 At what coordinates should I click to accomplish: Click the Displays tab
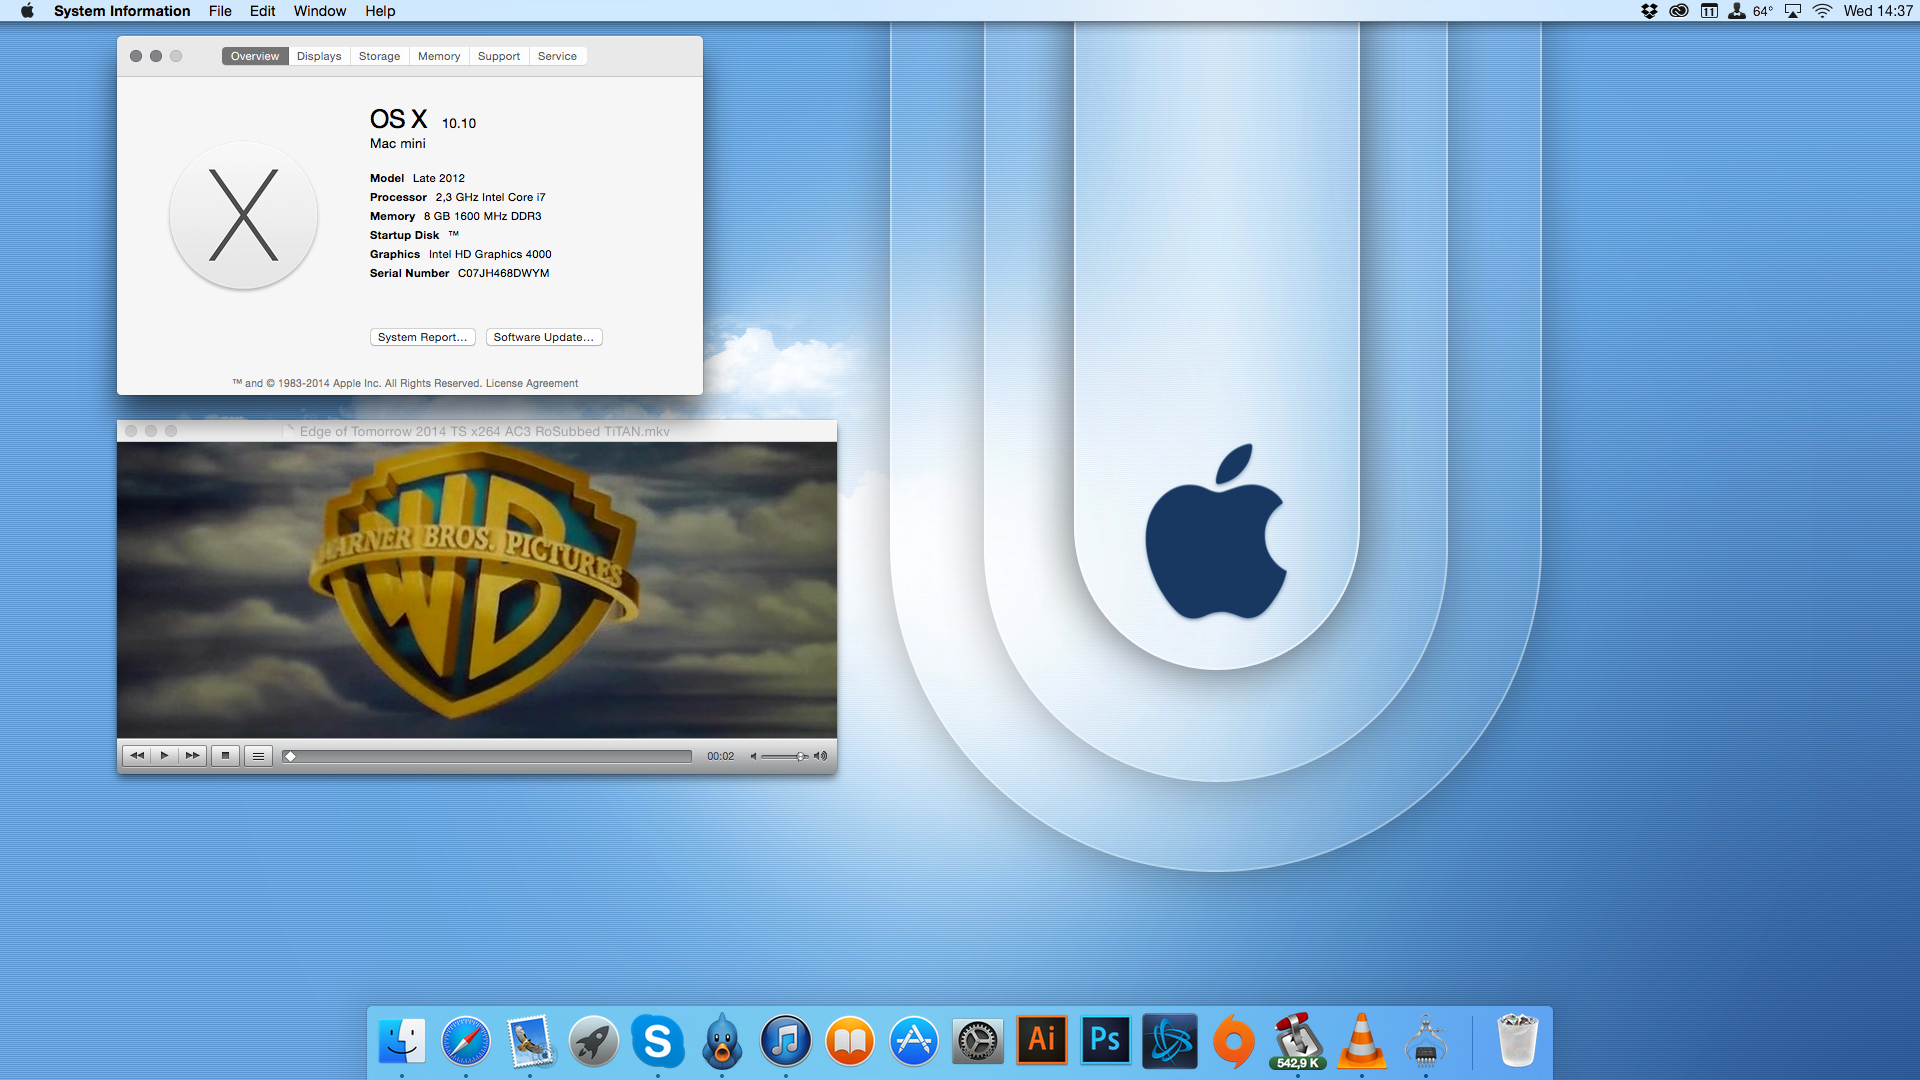316,55
